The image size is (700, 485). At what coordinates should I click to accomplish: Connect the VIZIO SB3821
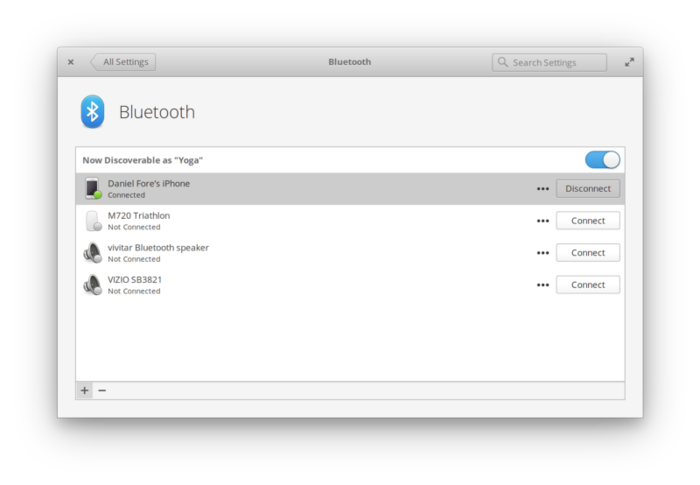(588, 285)
